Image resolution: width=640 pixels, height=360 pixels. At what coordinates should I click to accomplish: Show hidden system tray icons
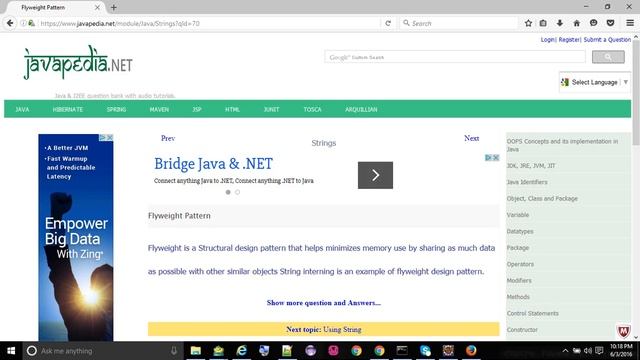pyautogui.click(x=565, y=351)
